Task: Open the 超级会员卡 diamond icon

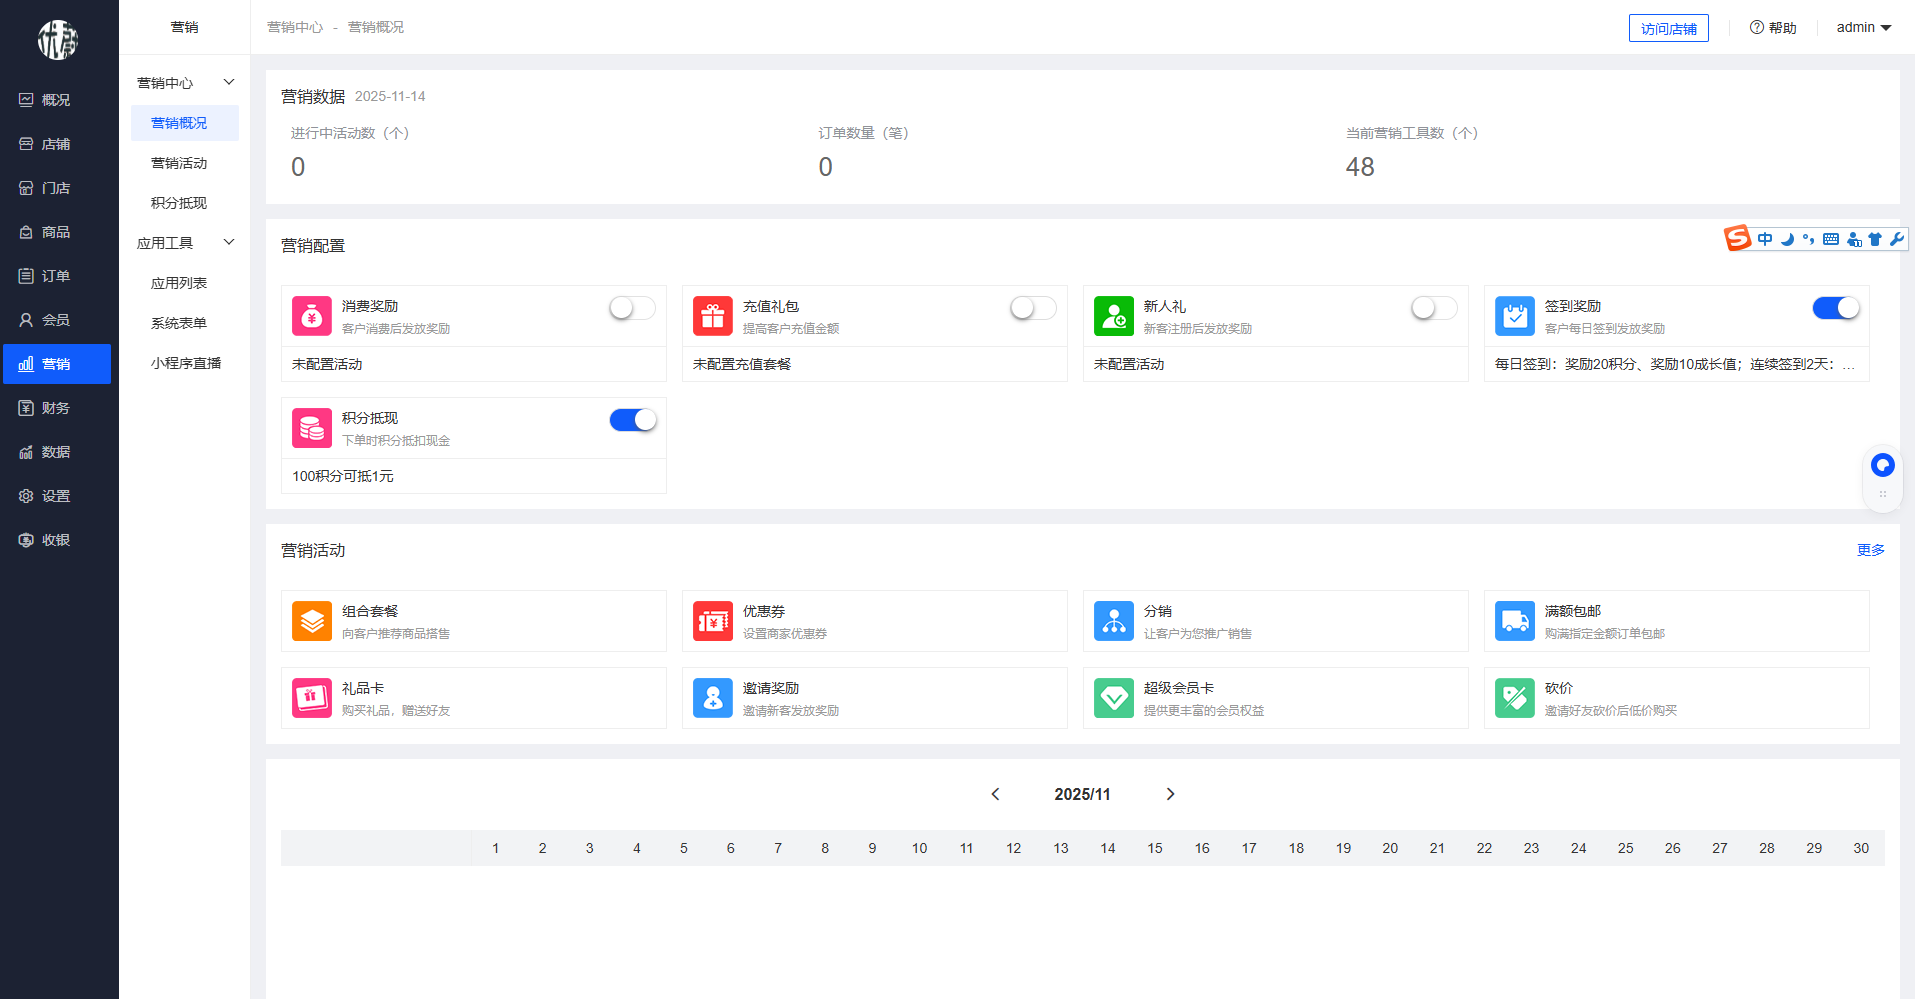Action: click(x=1113, y=698)
